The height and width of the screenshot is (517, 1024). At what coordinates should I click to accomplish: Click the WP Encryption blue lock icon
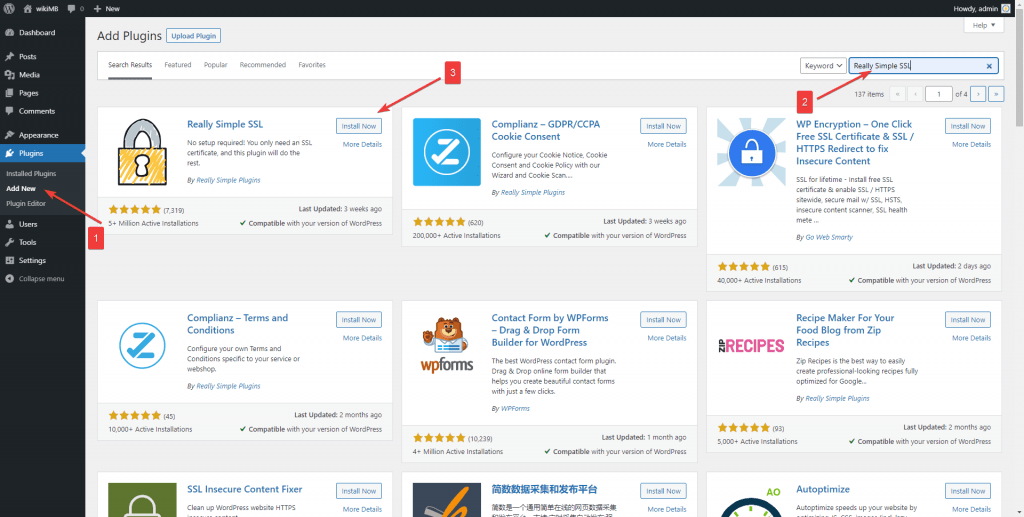750,155
